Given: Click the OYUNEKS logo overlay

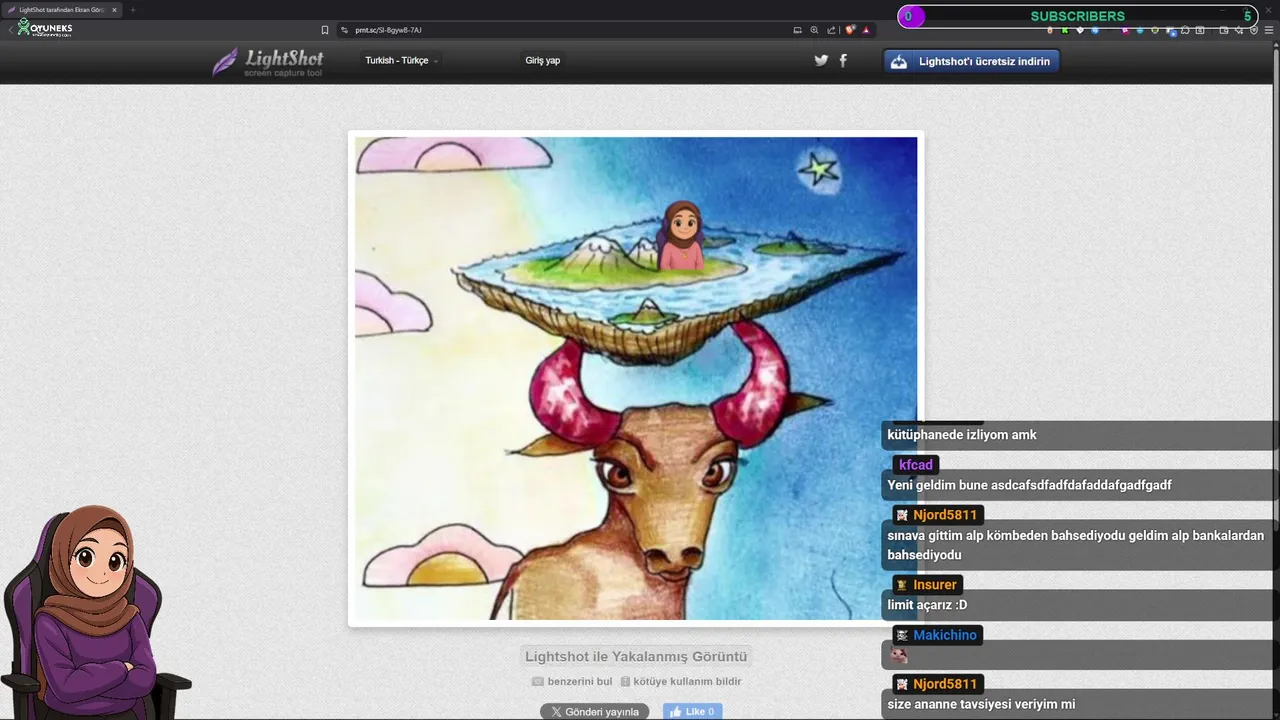Looking at the screenshot, I should pos(45,28).
